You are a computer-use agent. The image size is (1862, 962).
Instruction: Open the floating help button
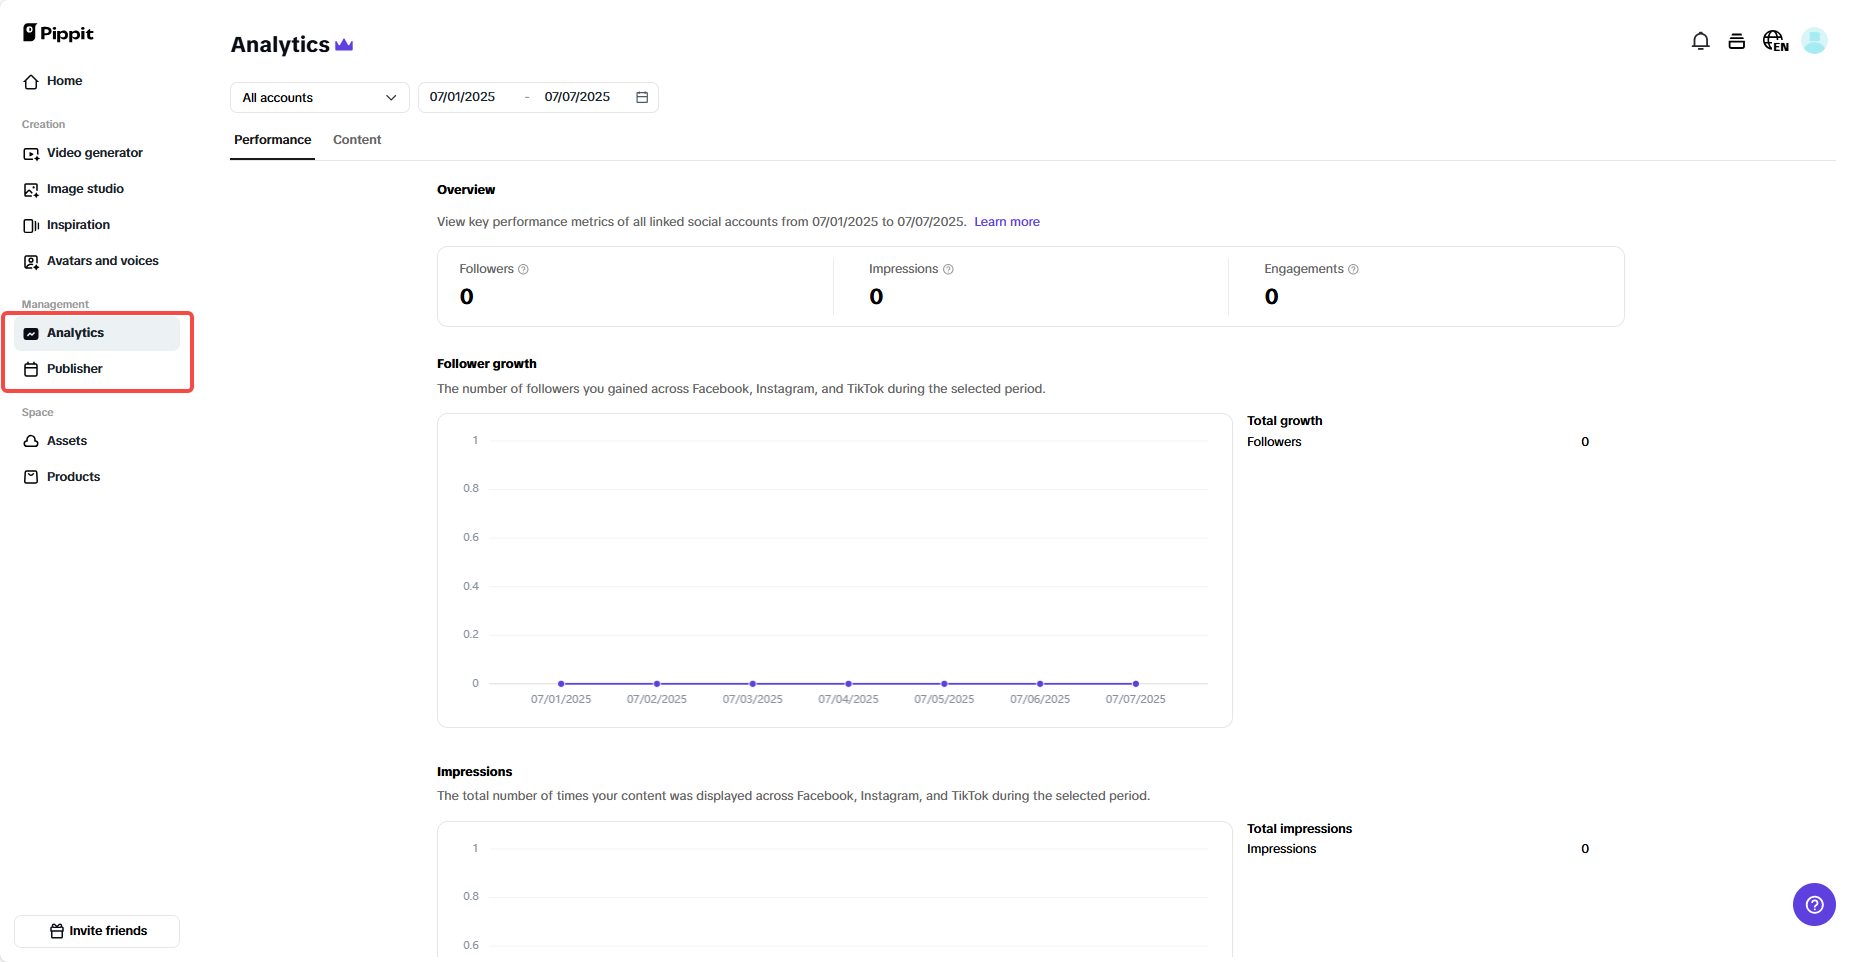(1814, 904)
